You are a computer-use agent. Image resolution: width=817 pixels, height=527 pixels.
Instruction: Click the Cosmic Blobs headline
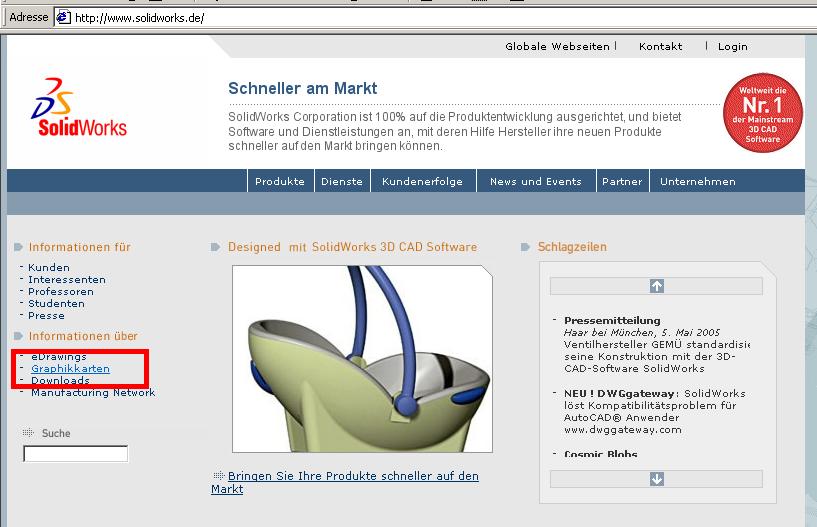601,454
